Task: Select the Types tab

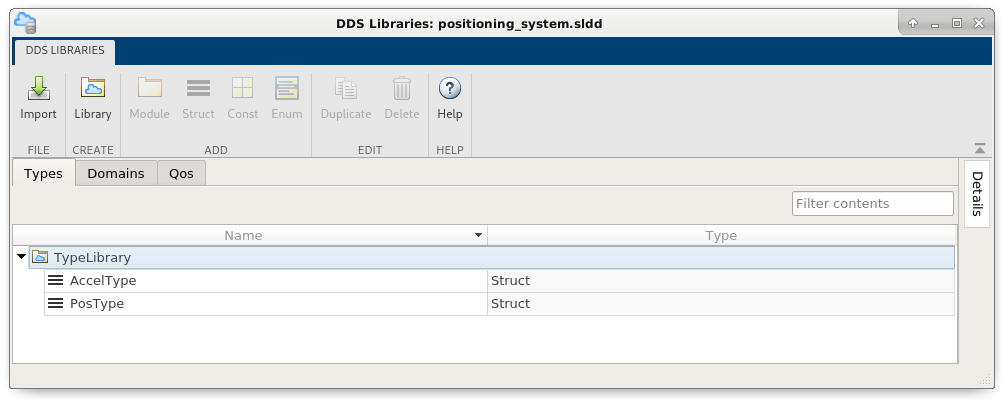Action: [43, 174]
